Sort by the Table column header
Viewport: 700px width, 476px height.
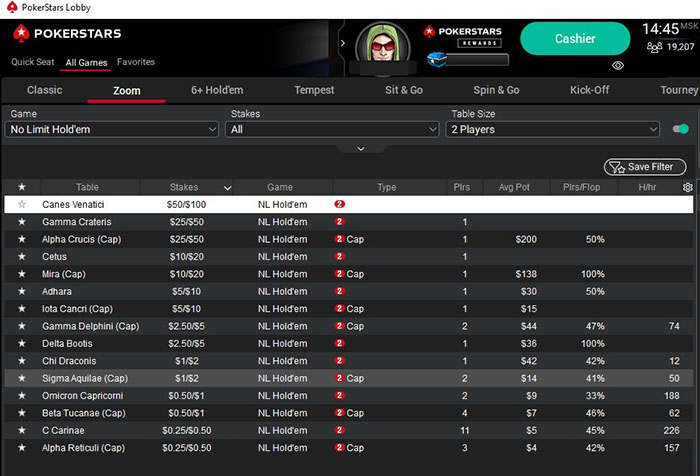pos(87,187)
